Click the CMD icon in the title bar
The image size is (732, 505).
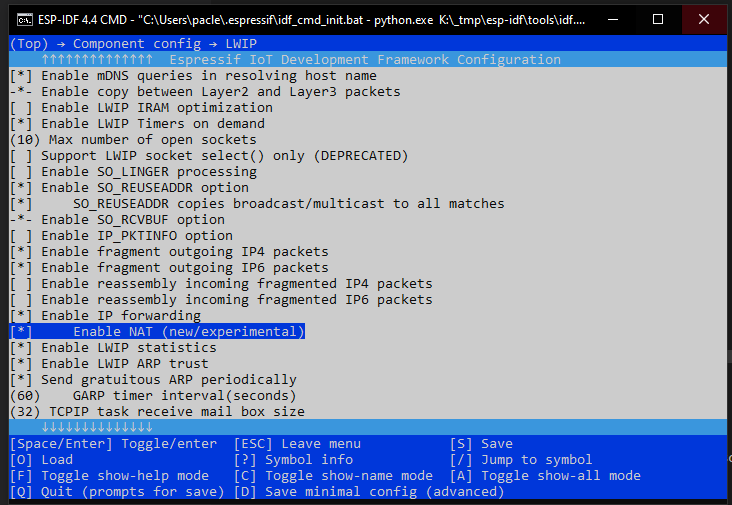click(x=25, y=20)
